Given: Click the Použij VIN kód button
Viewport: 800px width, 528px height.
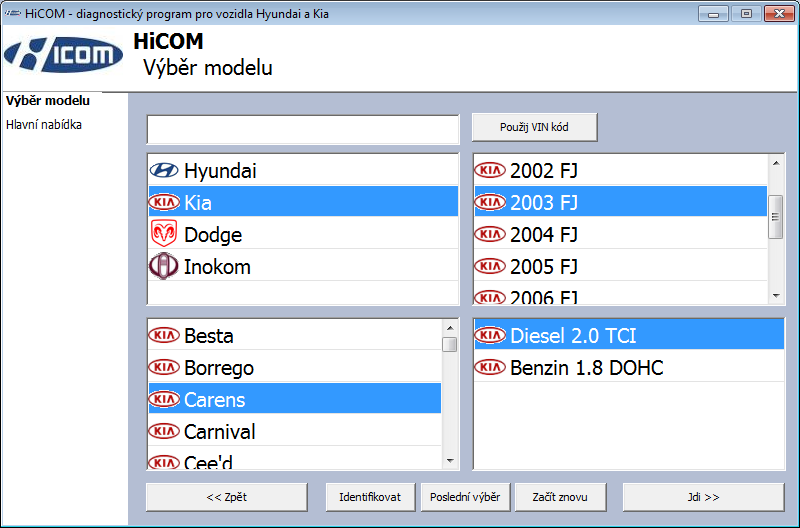Looking at the screenshot, I should click(x=534, y=127).
